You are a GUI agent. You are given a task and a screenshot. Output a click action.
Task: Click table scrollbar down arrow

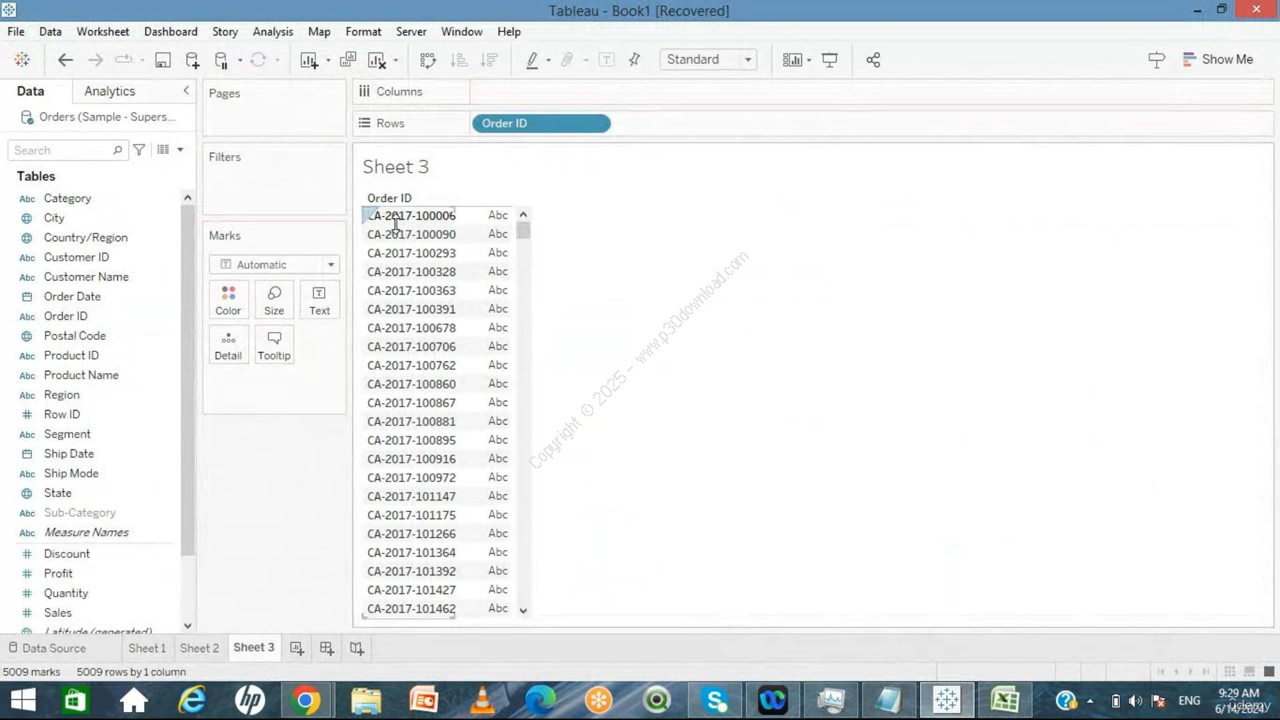tap(523, 610)
